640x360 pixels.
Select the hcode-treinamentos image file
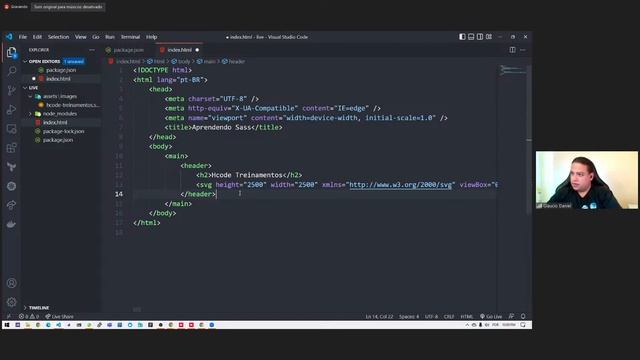(72, 105)
